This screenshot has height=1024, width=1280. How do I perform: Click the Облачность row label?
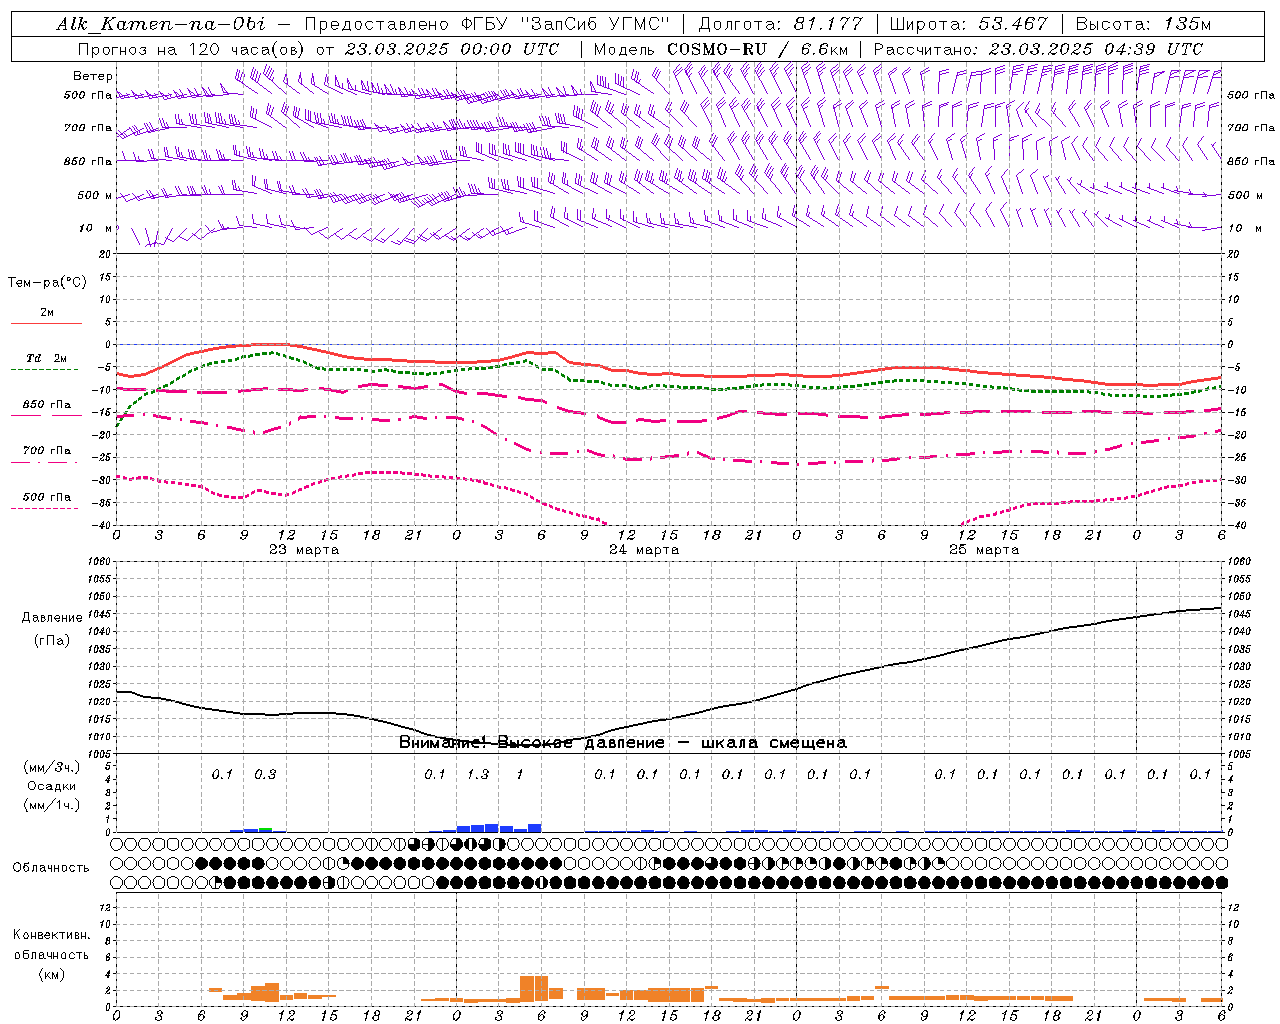coord(51,868)
